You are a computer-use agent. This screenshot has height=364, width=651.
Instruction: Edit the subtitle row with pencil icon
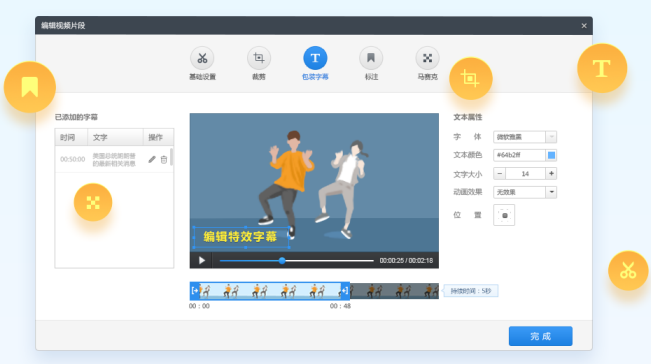(x=152, y=159)
